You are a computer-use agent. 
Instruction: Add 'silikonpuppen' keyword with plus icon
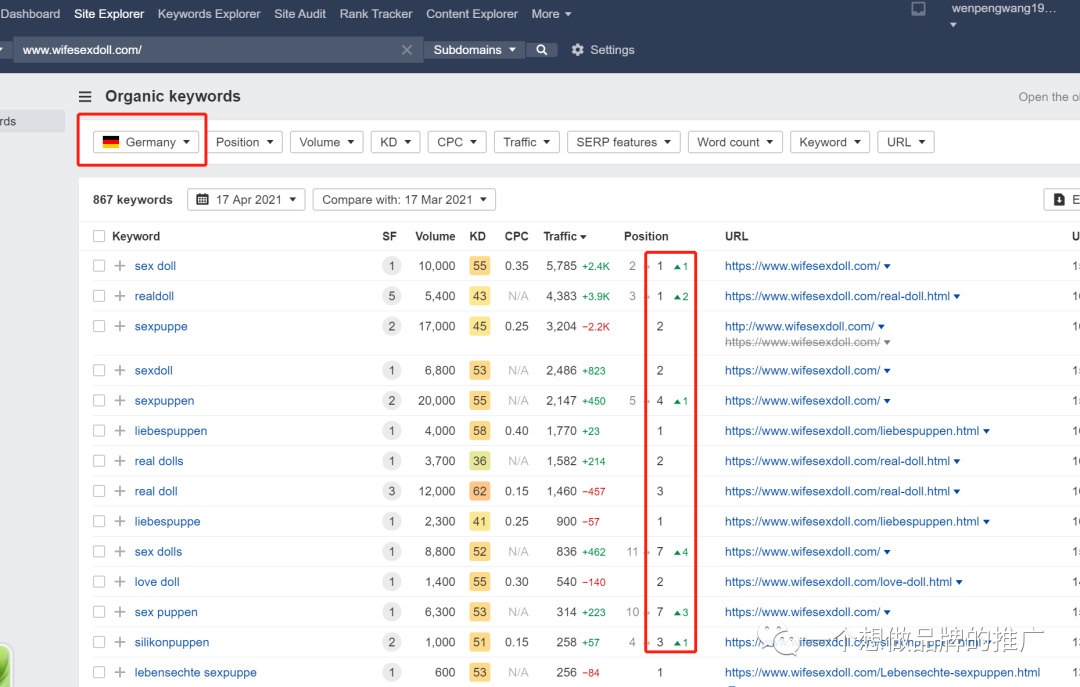120,642
